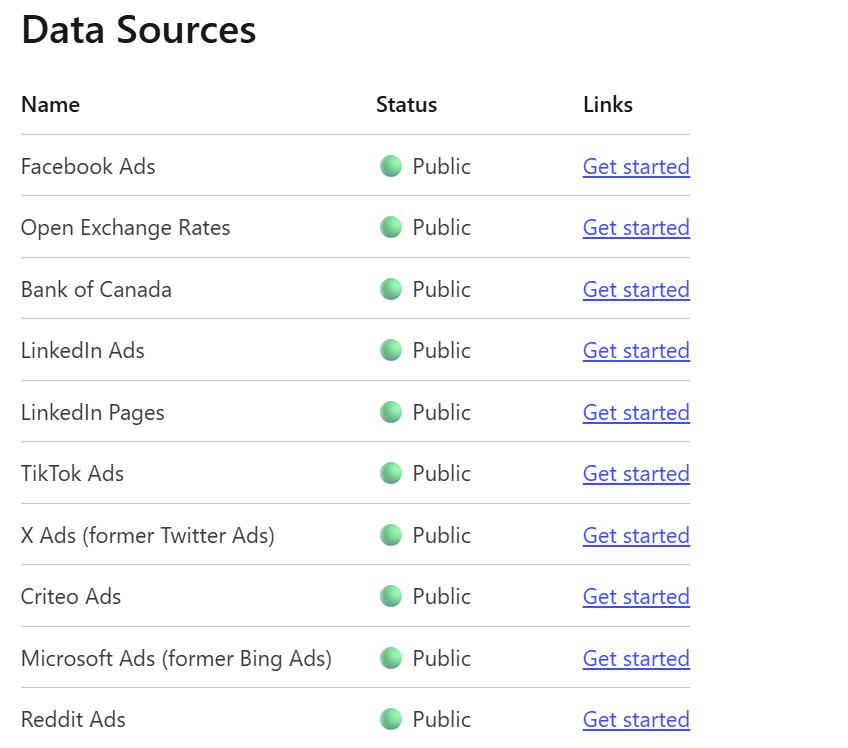Click the status dot next to Reddit Ads
Image resolution: width=848 pixels, height=748 pixels.
coord(390,719)
